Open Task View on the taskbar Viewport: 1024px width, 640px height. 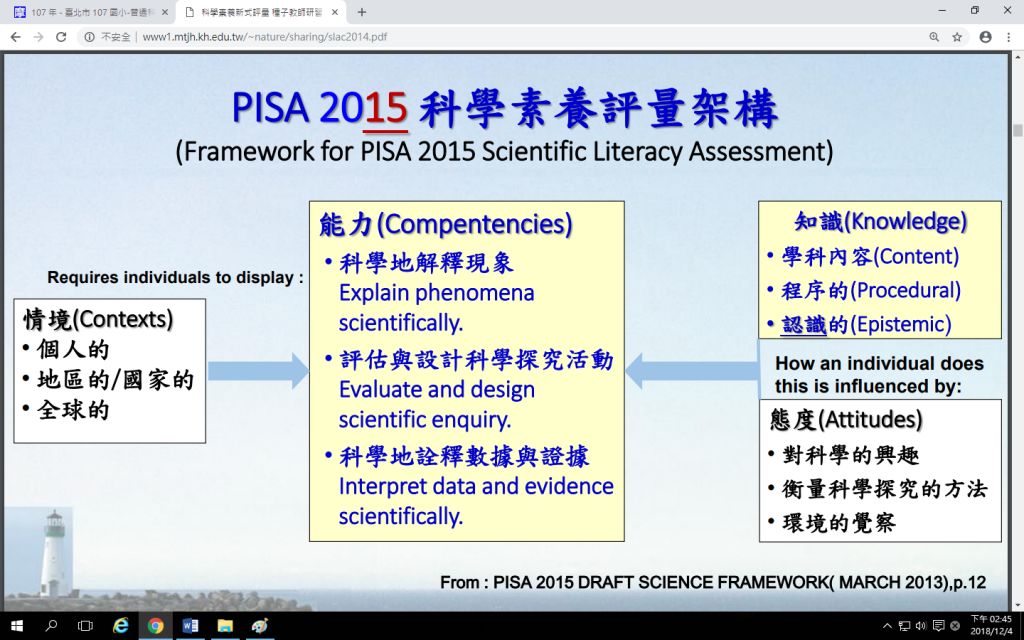tap(85, 626)
